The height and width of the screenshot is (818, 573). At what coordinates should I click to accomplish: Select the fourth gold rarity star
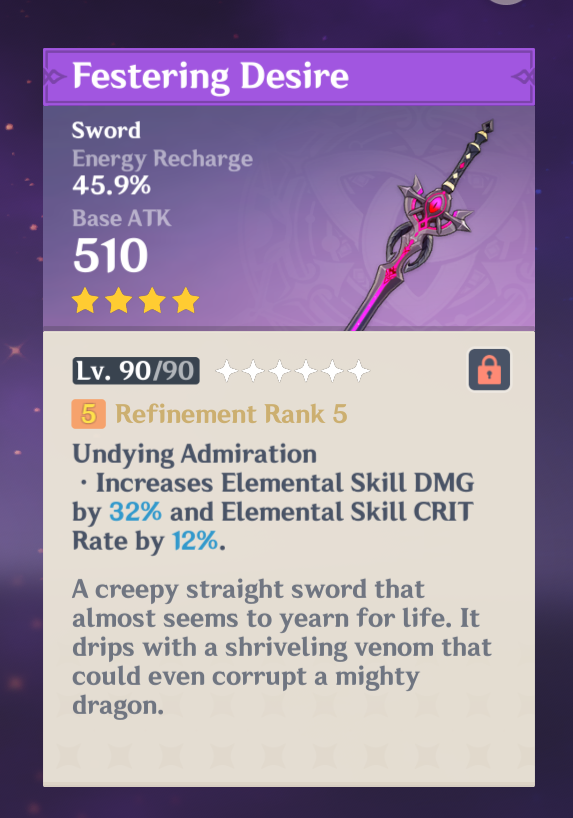click(x=186, y=300)
